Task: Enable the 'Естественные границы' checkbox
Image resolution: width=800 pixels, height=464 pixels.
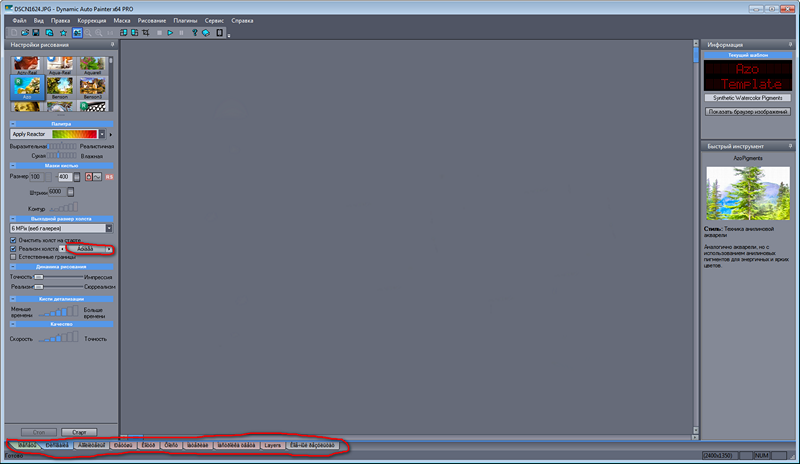Action: [x=13, y=257]
